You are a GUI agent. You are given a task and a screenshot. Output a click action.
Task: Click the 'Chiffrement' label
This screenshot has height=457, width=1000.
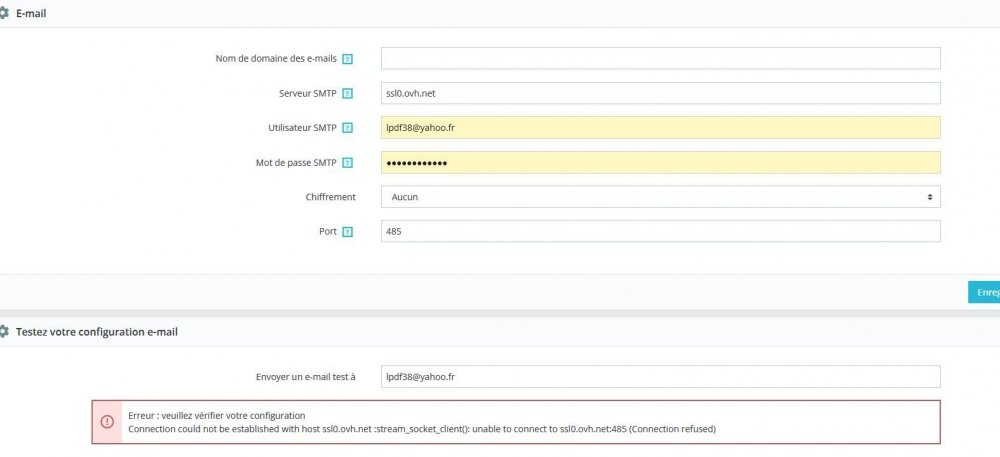[x=330, y=197]
